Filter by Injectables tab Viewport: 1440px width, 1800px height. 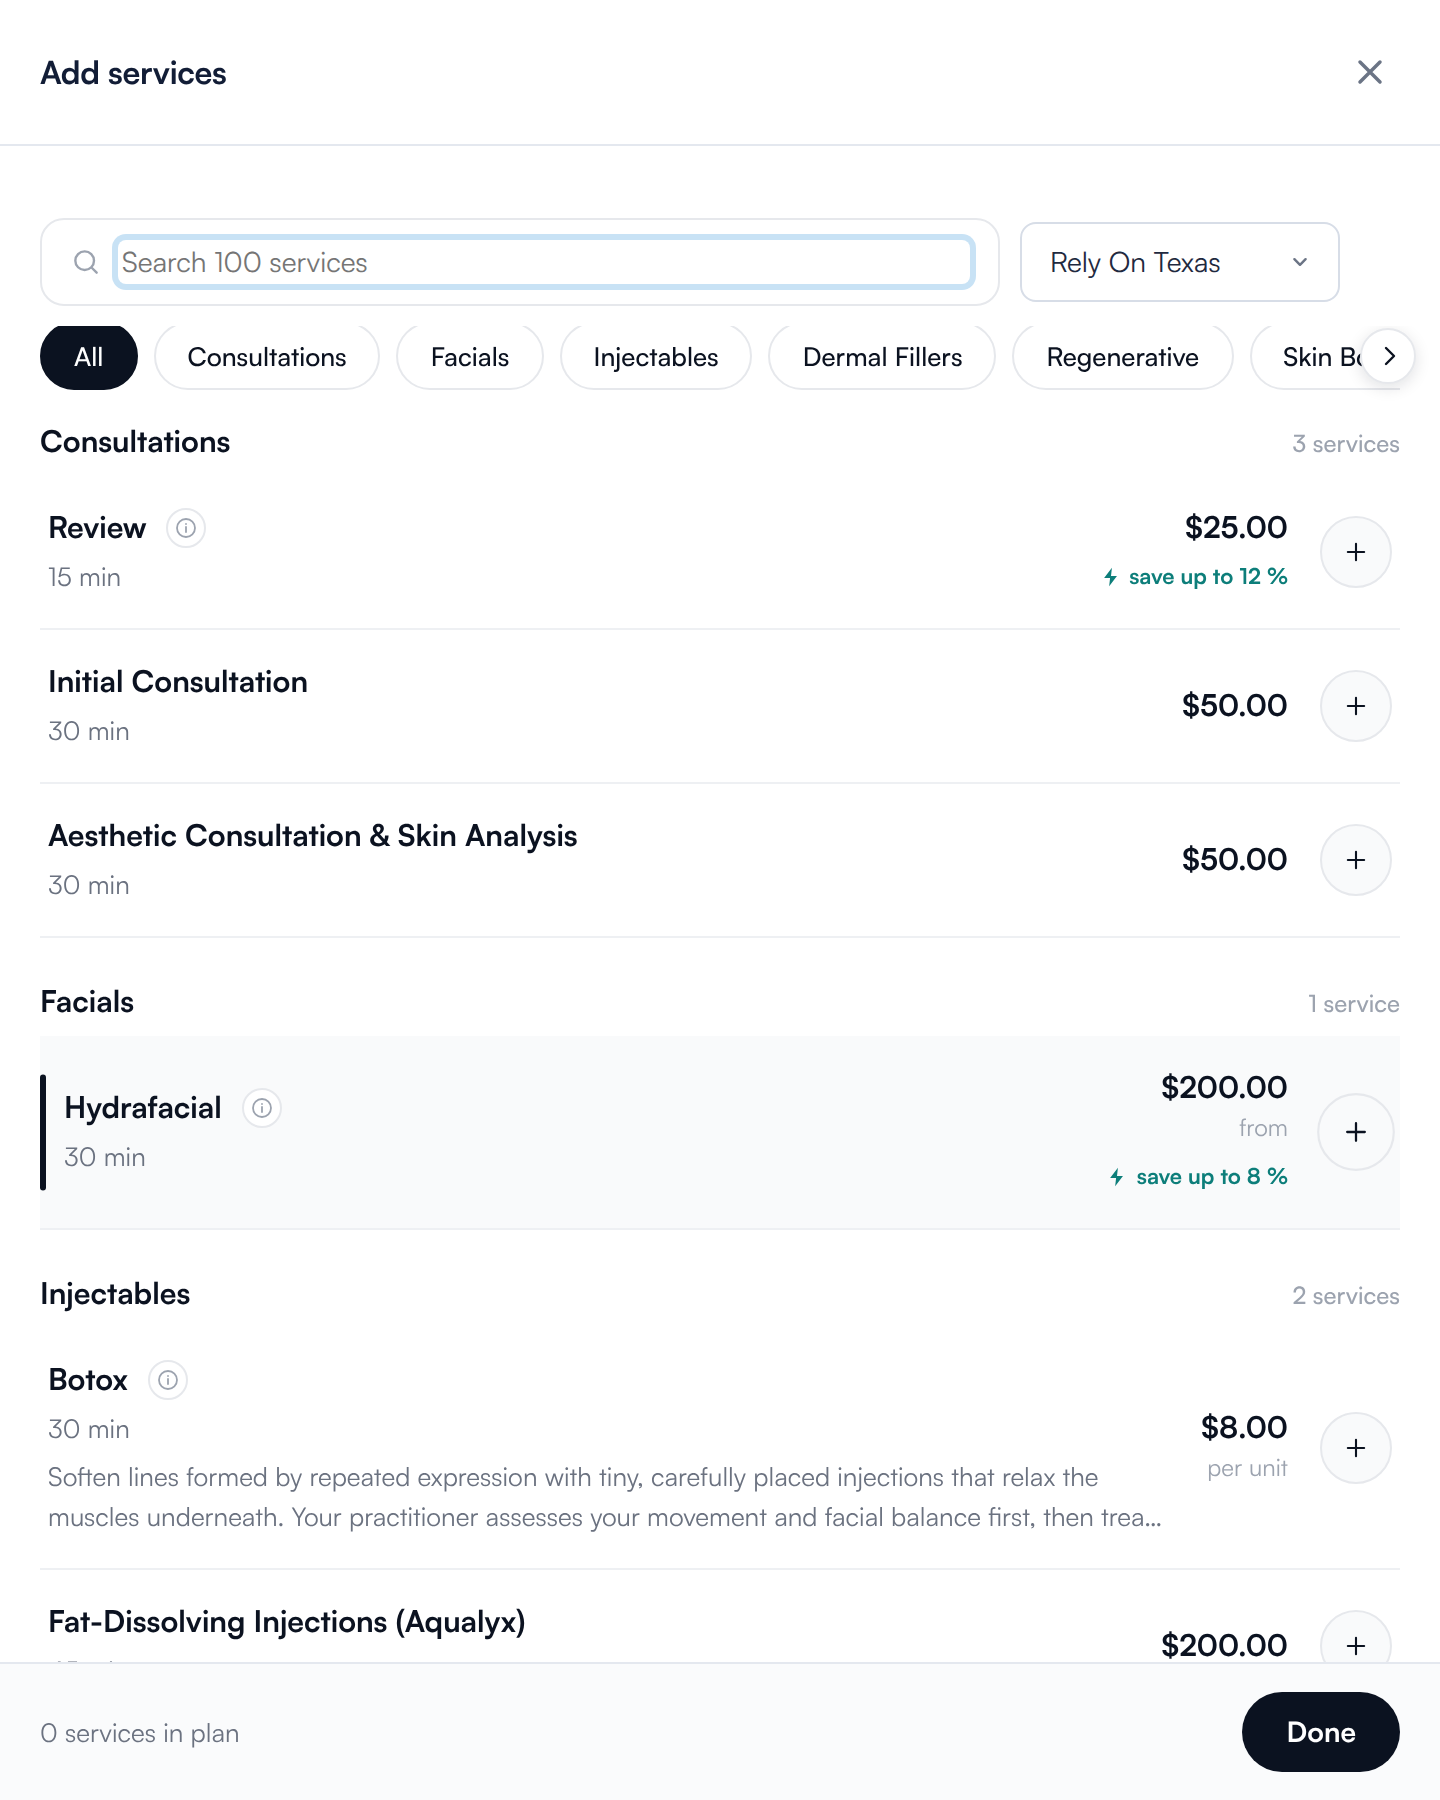656,357
